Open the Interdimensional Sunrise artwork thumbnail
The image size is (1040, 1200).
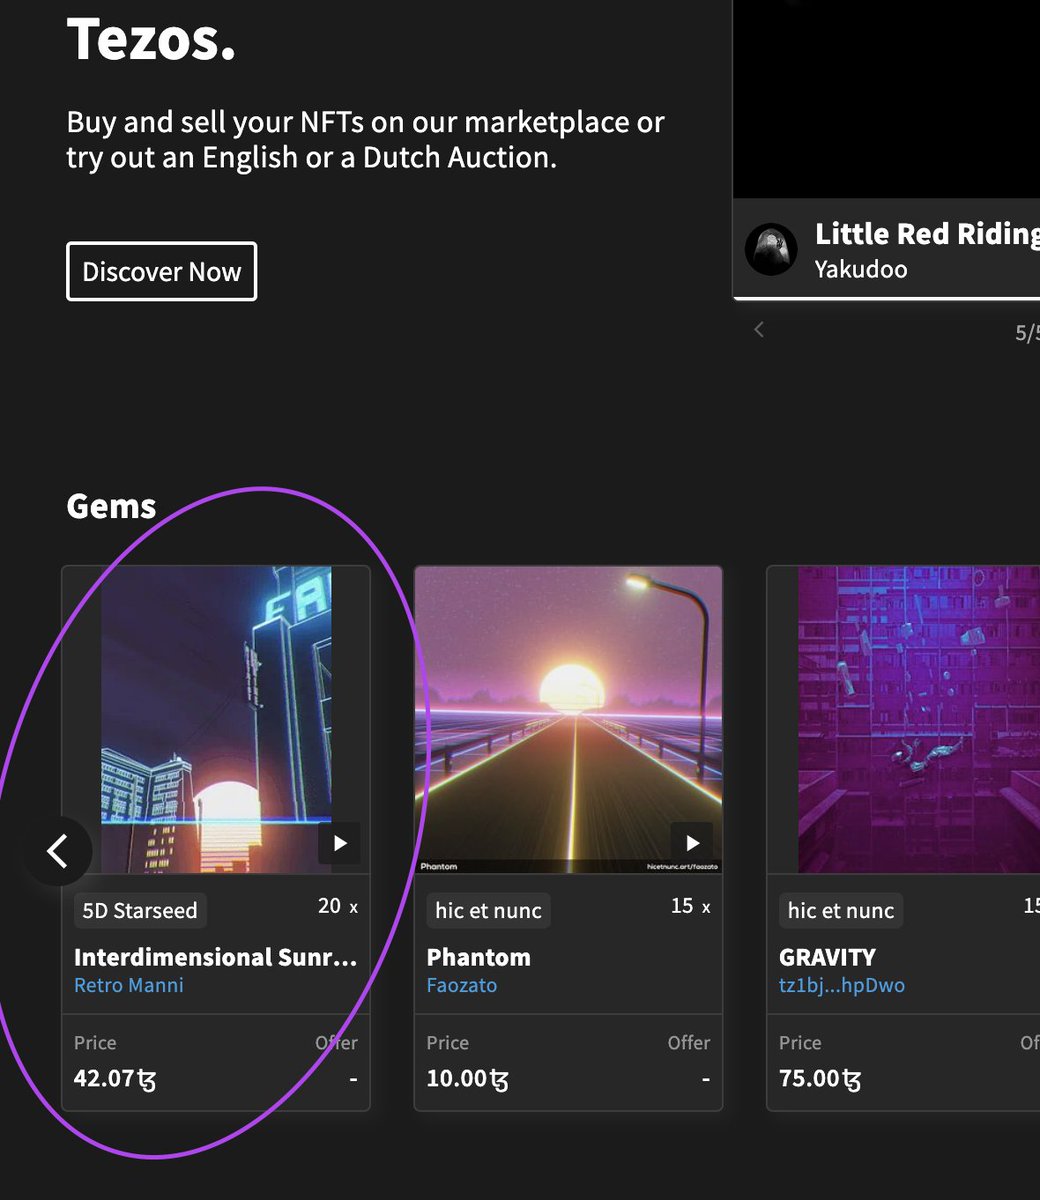pos(216,720)
